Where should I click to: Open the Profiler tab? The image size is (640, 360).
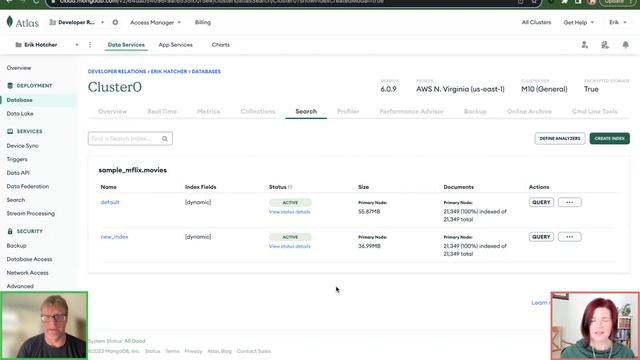pyautogui.click(x=348, y=111)
